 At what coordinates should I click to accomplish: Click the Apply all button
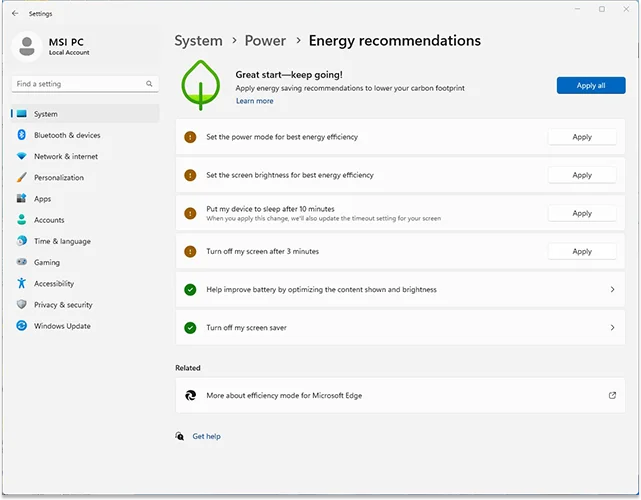coord(591,85)
